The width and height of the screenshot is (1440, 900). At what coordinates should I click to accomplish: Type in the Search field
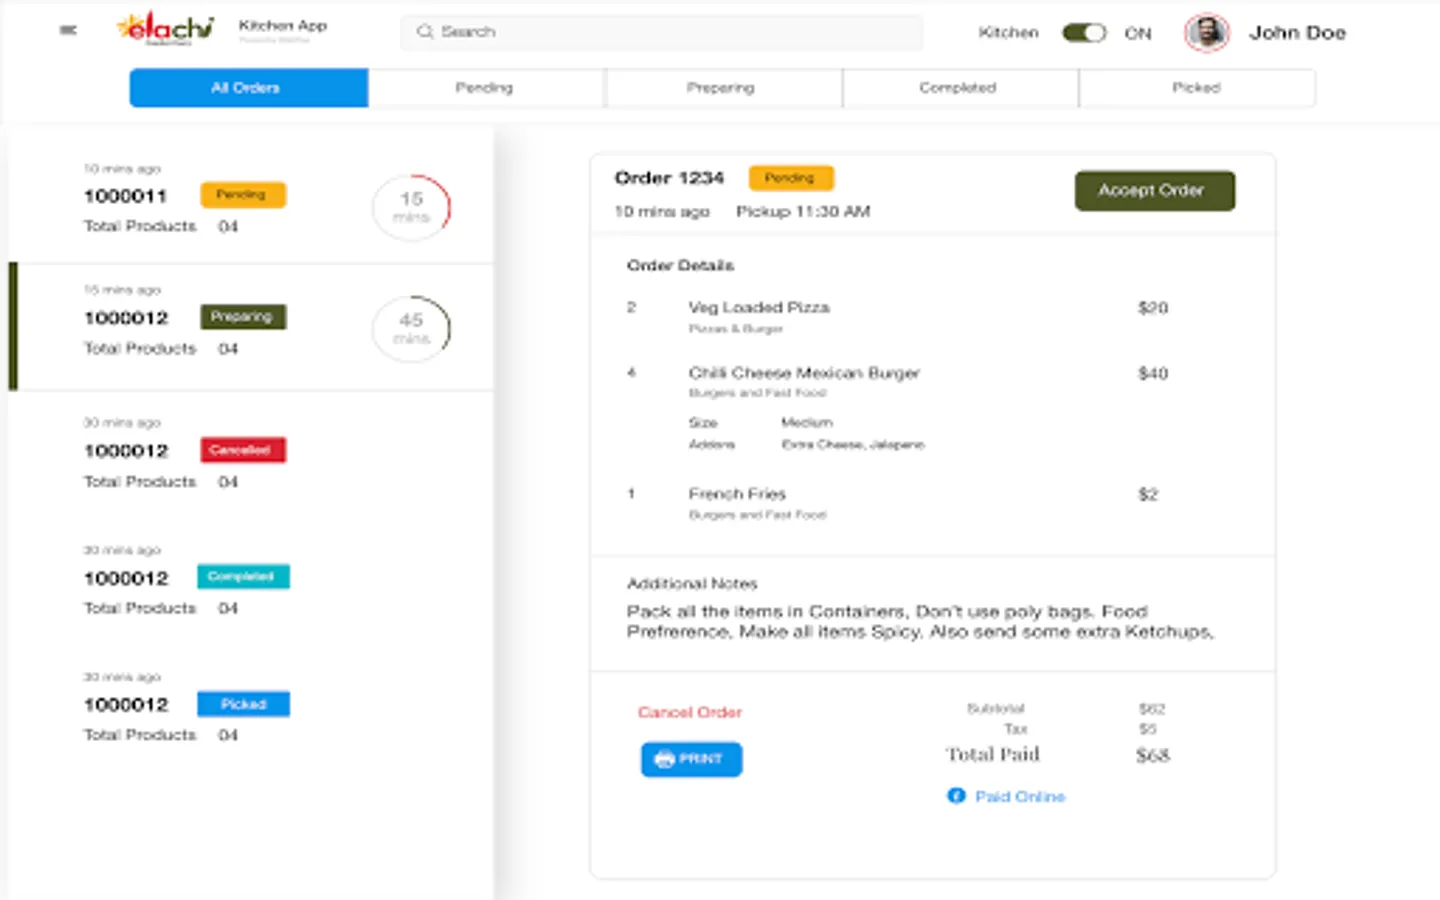[670, 32]
